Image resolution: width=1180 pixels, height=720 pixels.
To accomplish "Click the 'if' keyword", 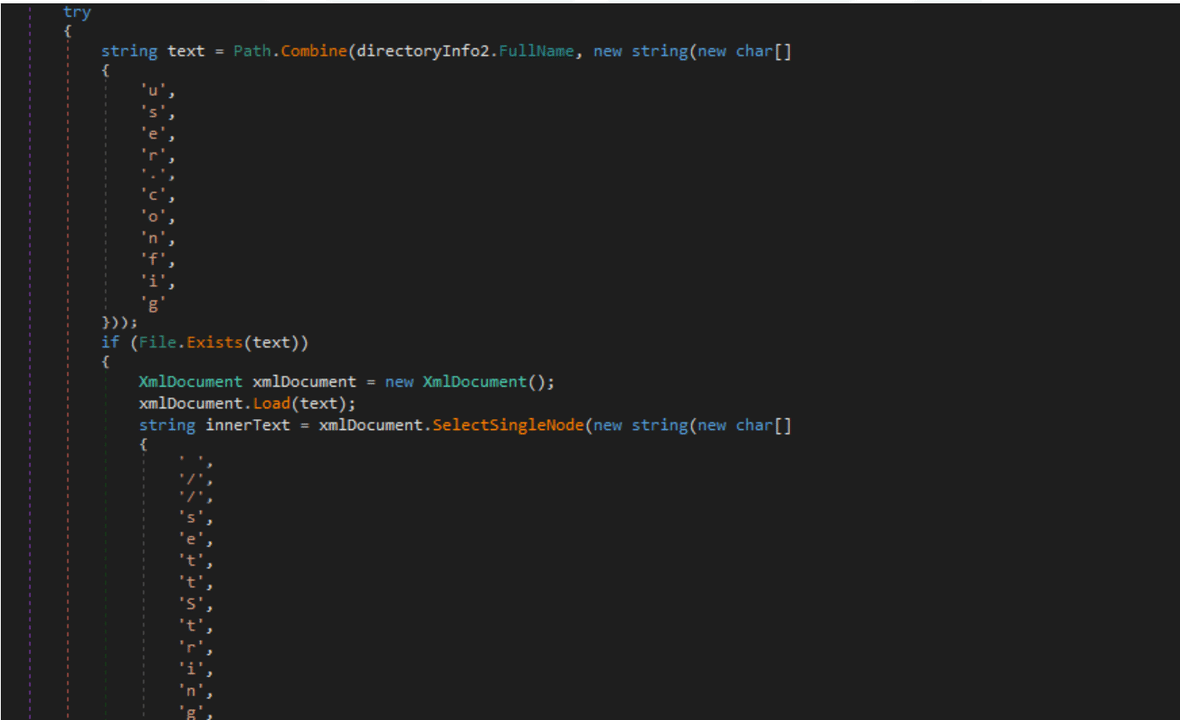I will point(111,342).
